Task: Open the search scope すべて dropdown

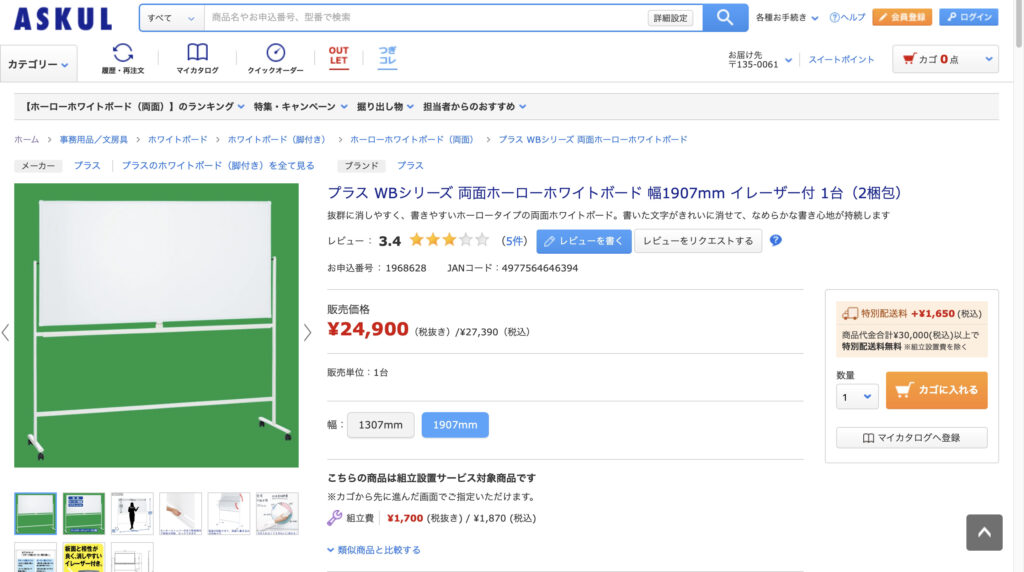Action: coord(171,18)
